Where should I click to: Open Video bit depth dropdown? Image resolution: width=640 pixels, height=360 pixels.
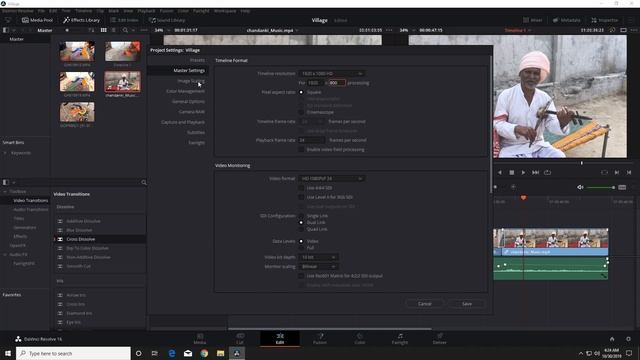318,257
